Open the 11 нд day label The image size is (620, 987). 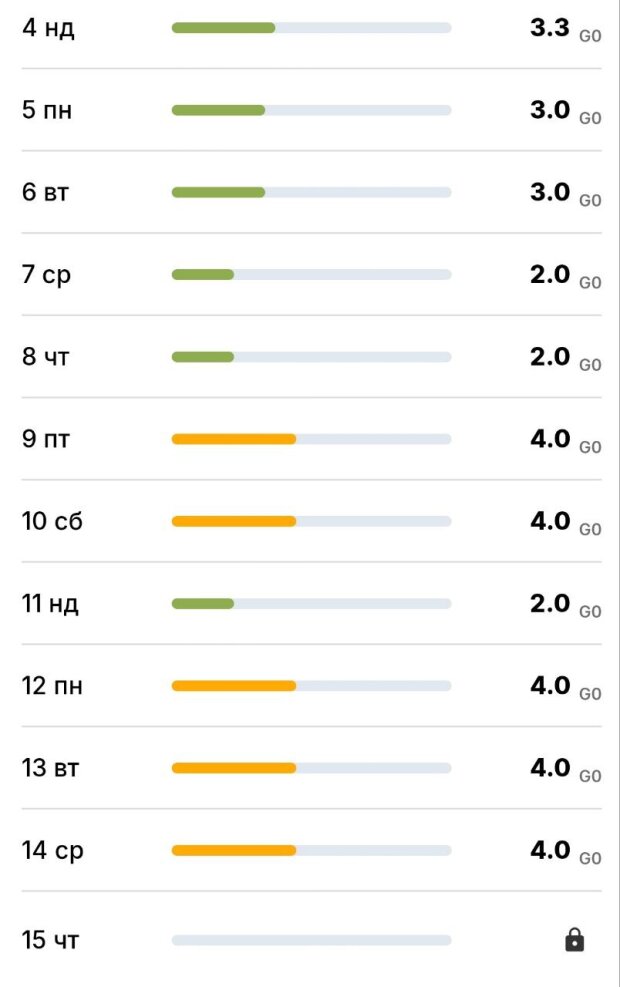[x=50, y=604]
